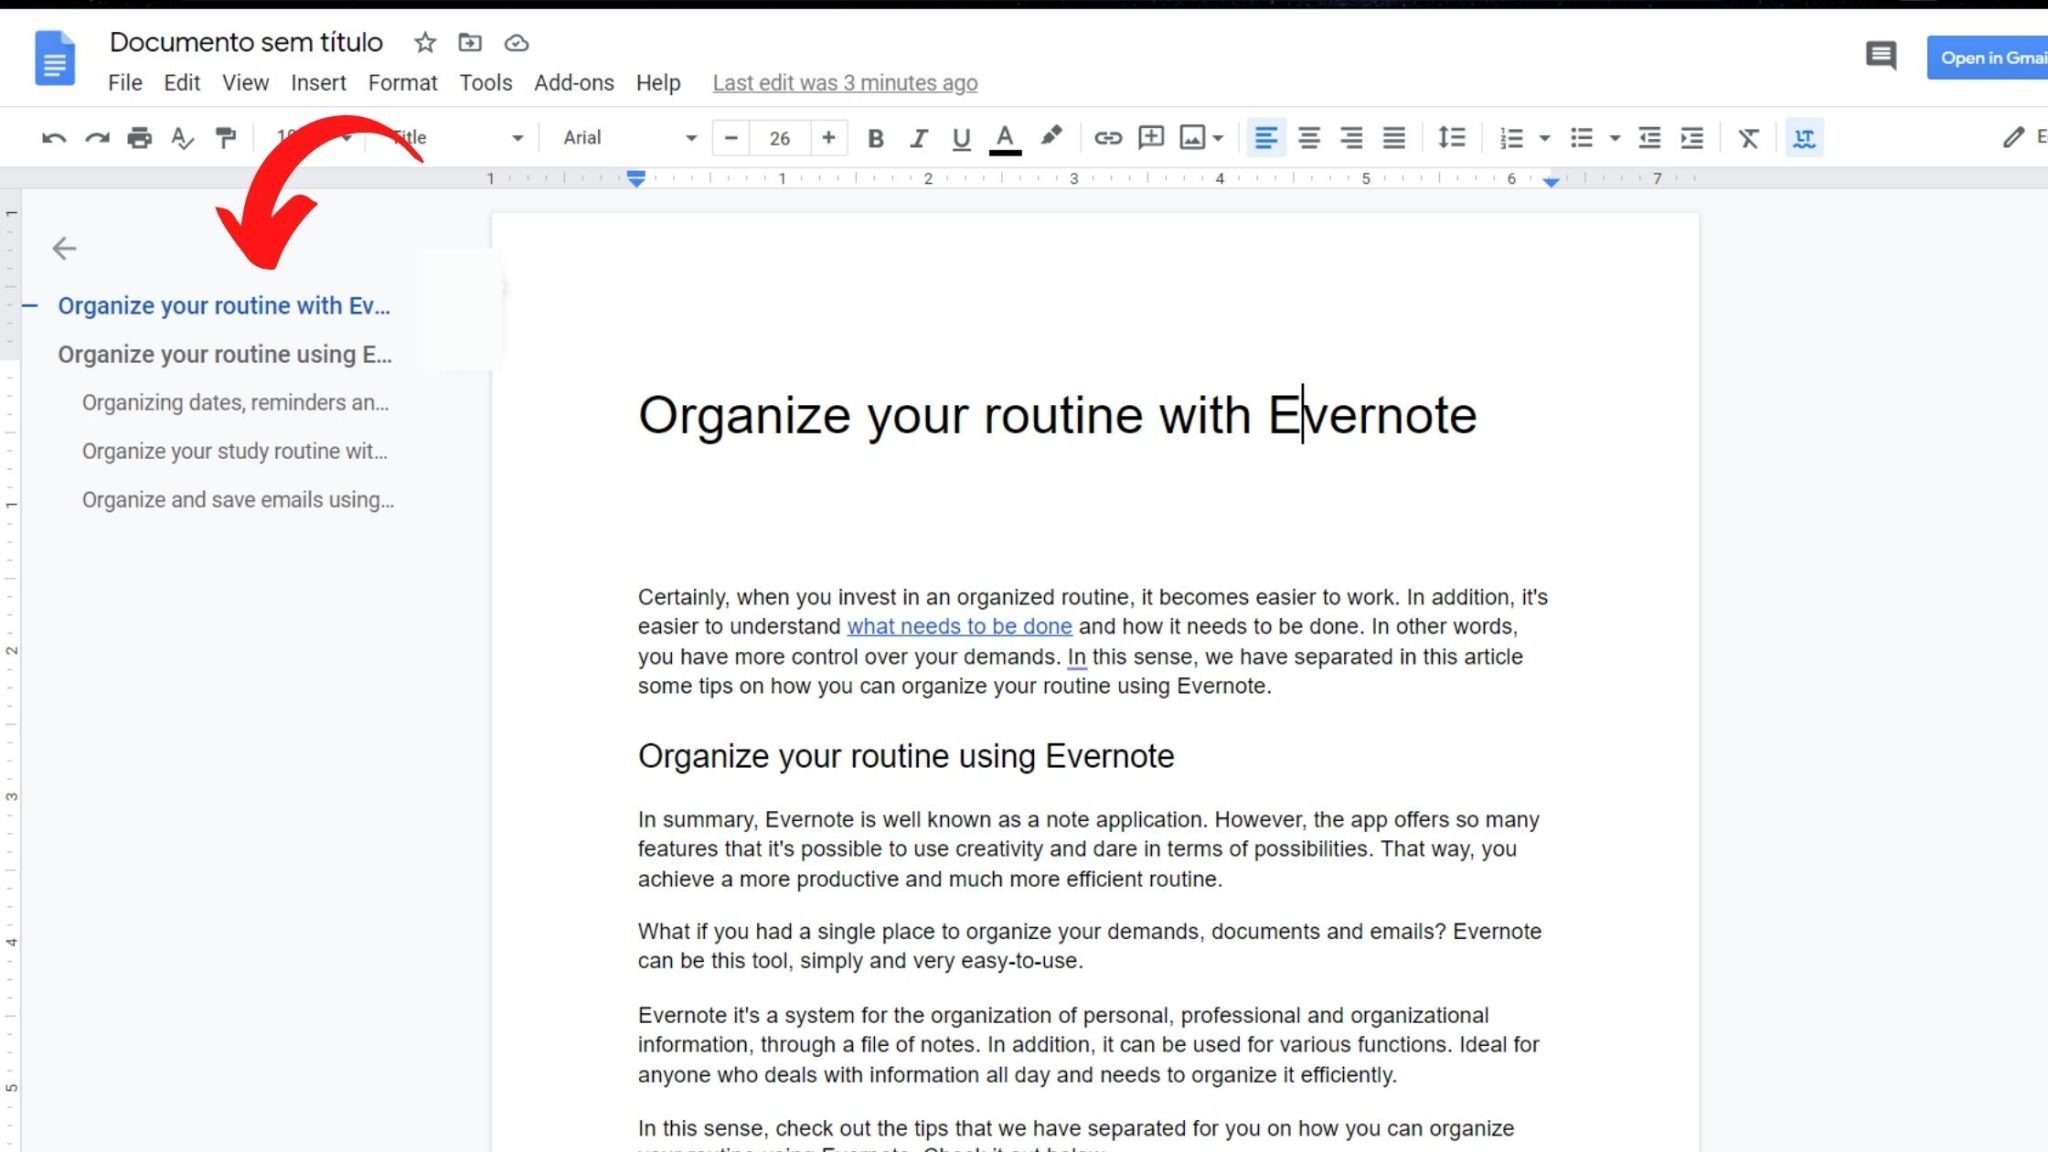Image resolution: width=2048 pixels, height=1152 pixels.
Task: Open the highlight color marker
Action: [1050, 136]
